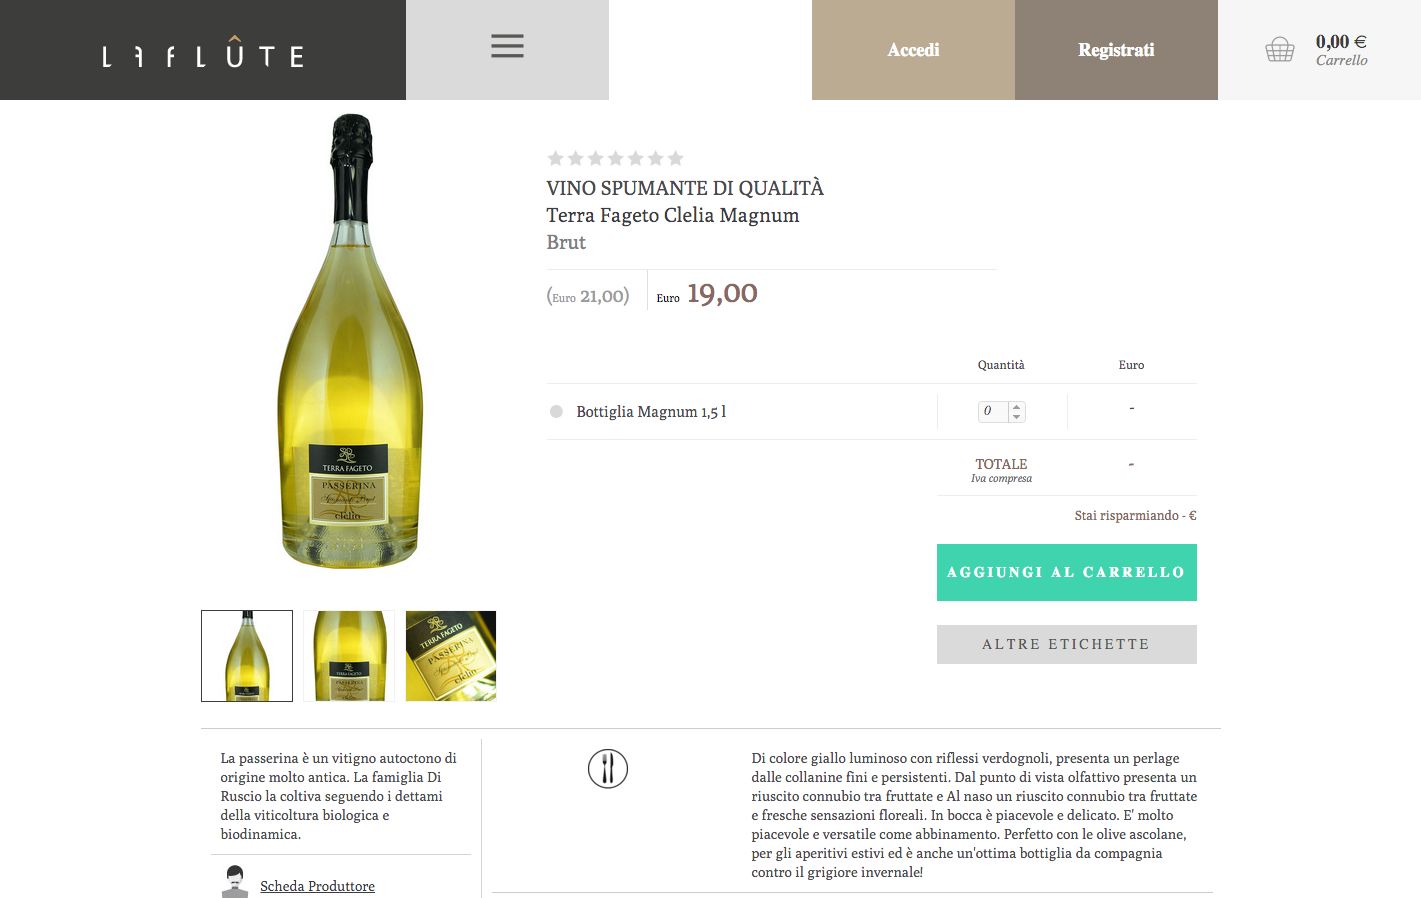This screenshot has height=898, width=1421.
Task: Decrease quantity with the down arrow
Action: tap(1017, 416)
